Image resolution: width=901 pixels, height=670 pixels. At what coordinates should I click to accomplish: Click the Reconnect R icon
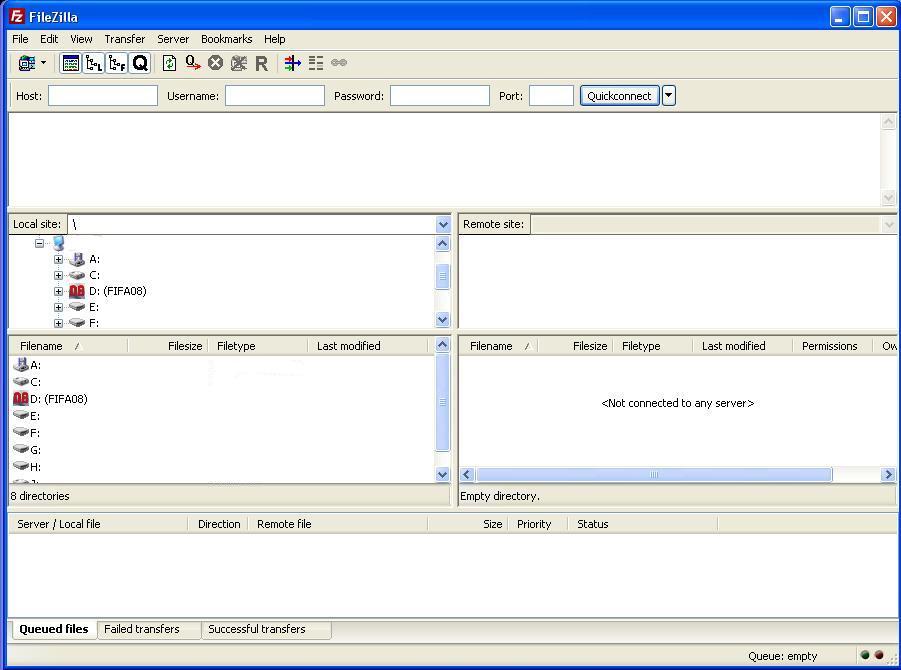click(x=261, y=63)
